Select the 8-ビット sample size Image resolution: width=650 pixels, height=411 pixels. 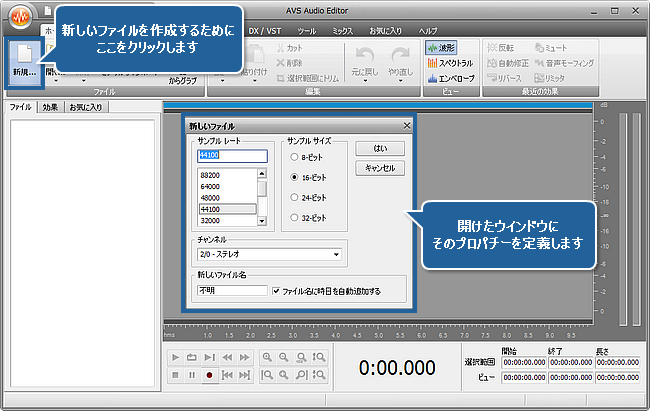294,157
